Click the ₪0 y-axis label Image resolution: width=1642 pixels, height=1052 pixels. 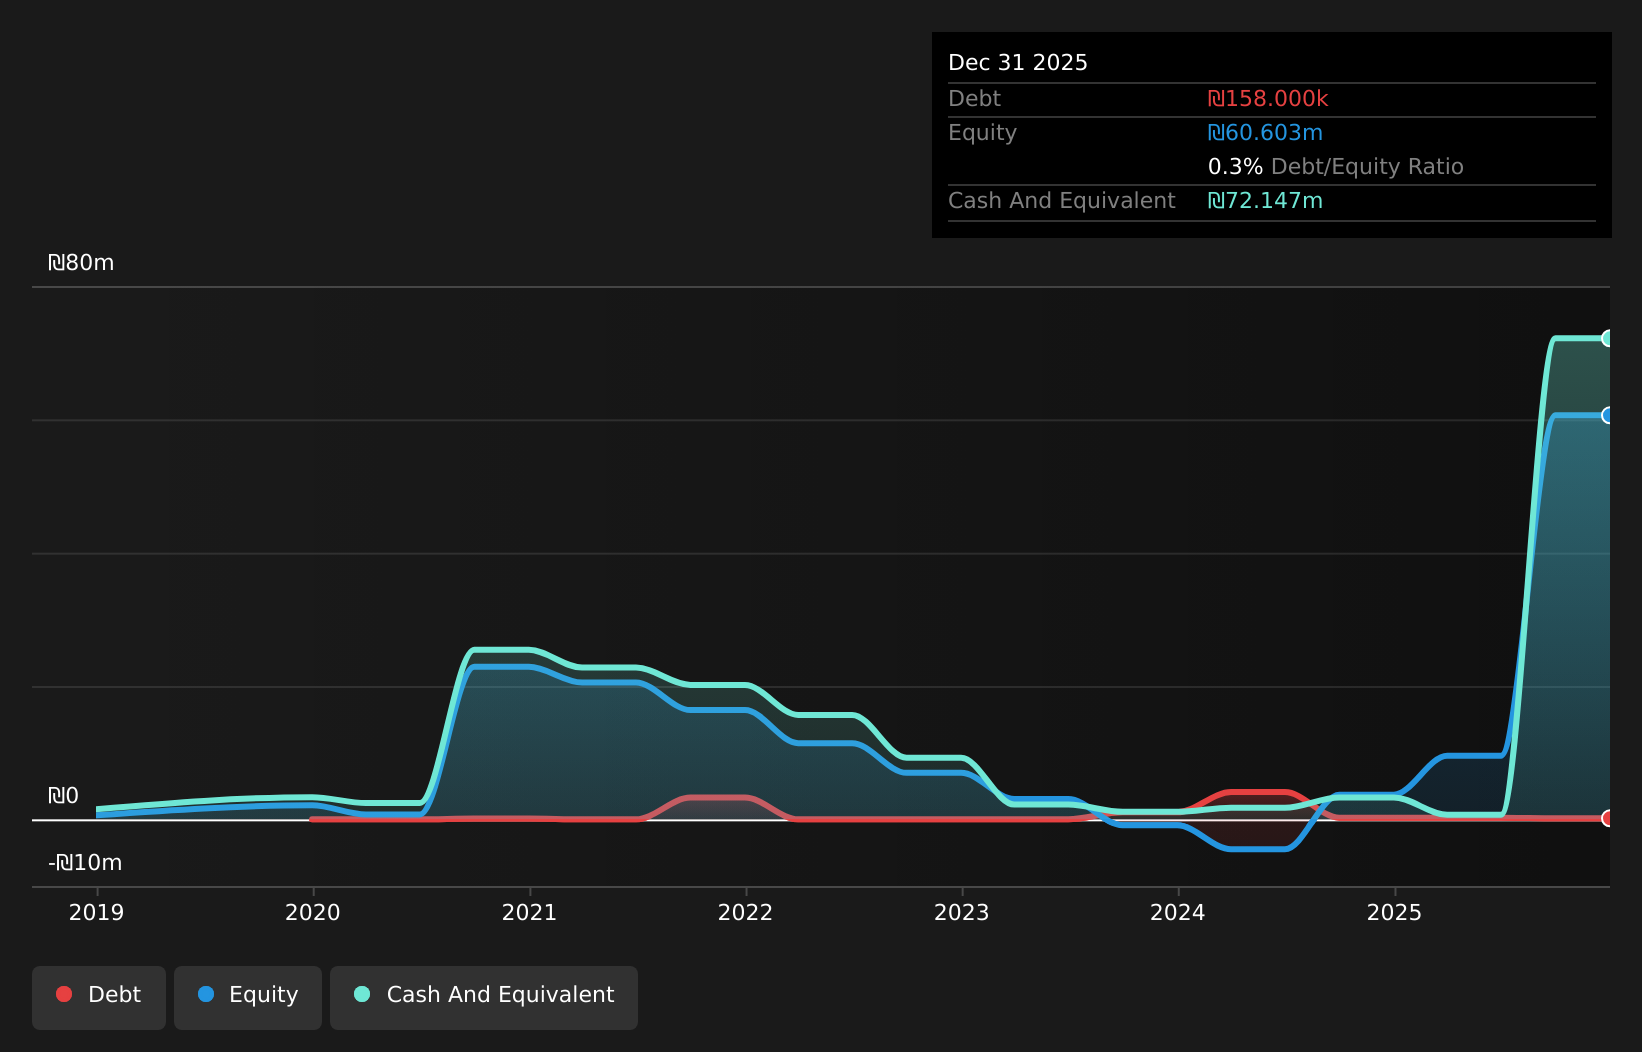click(x=63, y=796)
